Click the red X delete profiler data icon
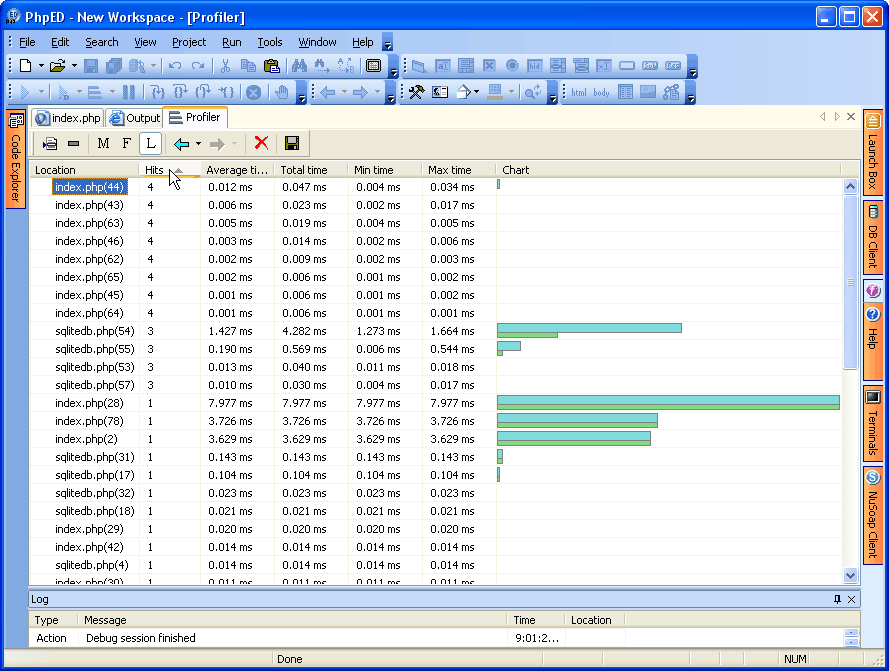889x671 pixels. [x=261, y=144]
